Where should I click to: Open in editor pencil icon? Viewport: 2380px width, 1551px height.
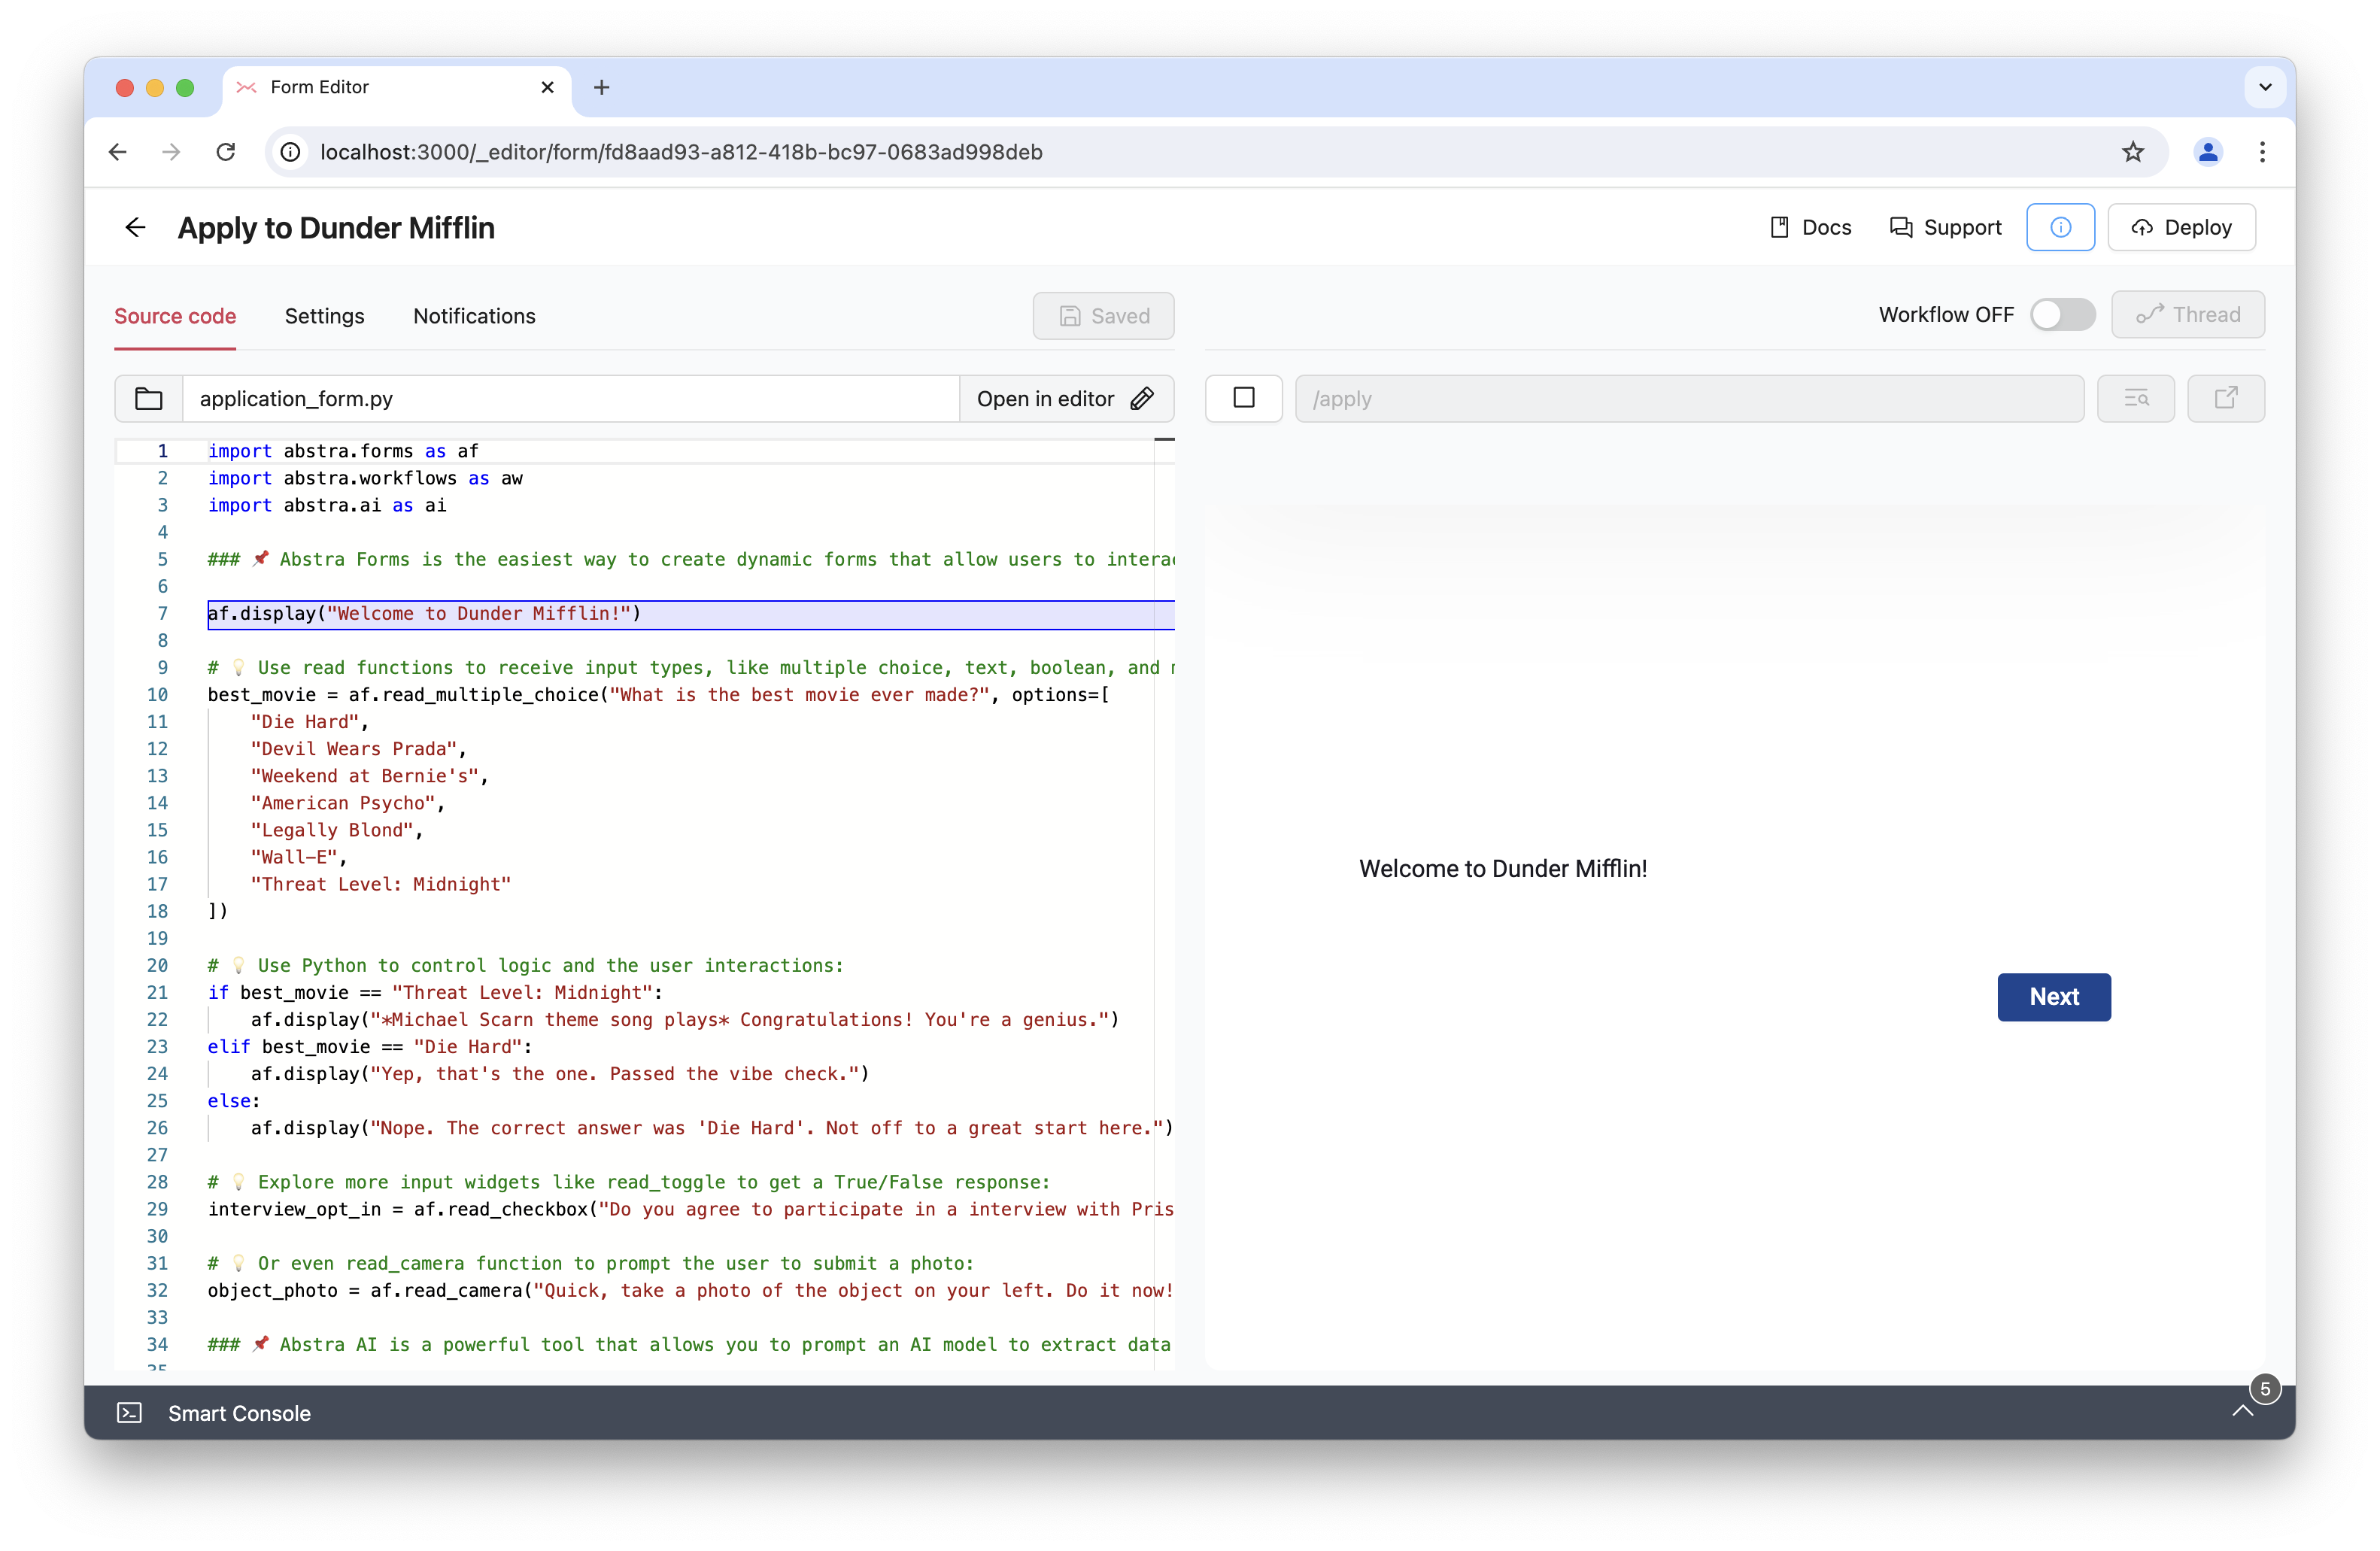(x=1143, y=397)
